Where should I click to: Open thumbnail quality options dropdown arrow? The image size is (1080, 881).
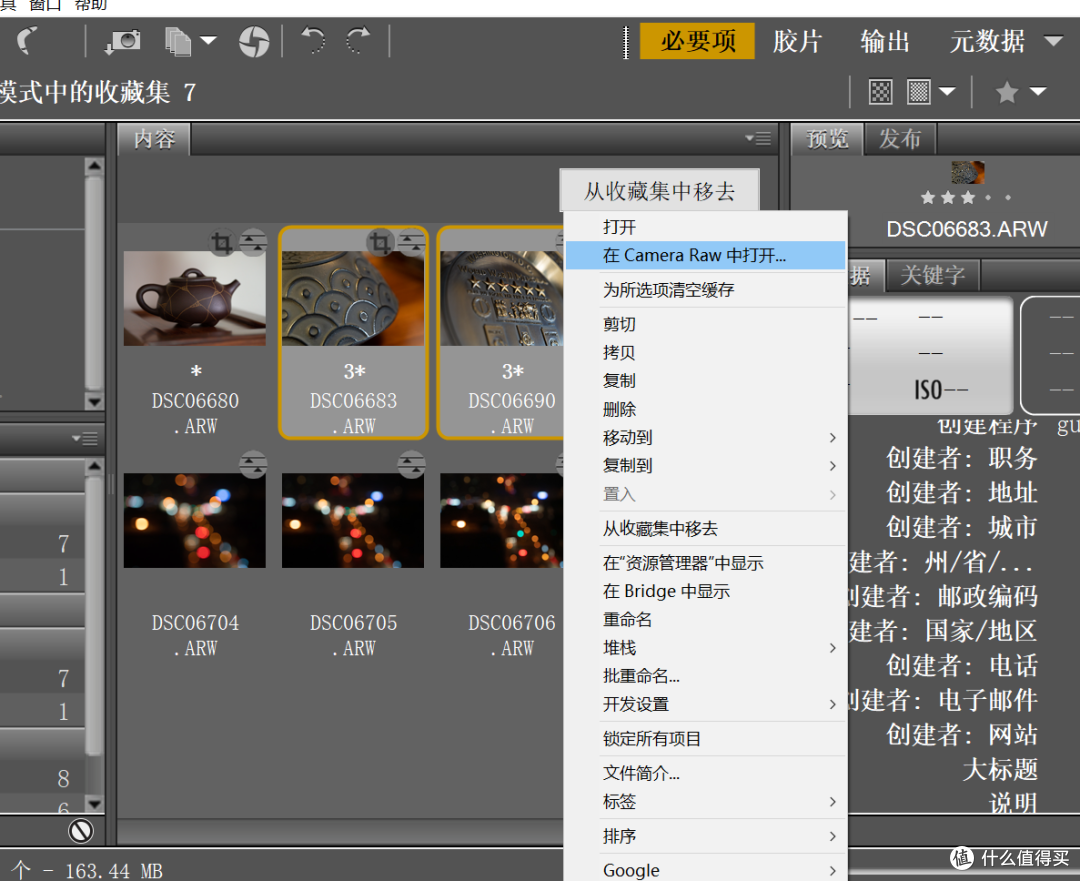(x=947, y=91)
